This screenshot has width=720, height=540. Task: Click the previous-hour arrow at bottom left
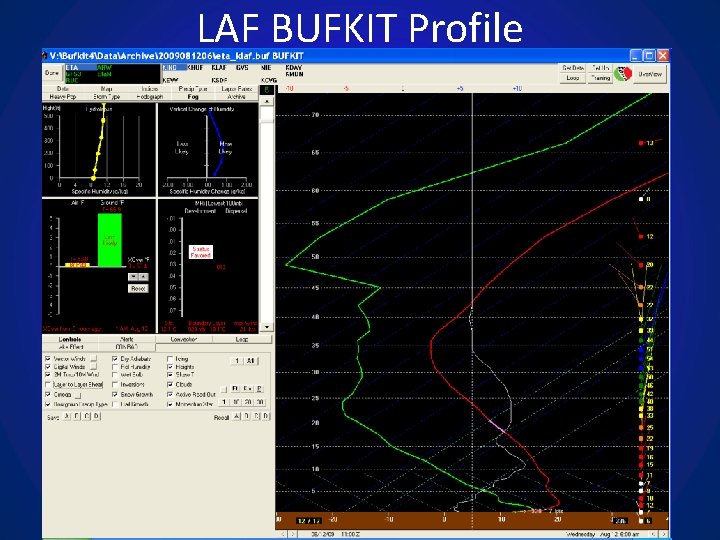coord(282,534)
